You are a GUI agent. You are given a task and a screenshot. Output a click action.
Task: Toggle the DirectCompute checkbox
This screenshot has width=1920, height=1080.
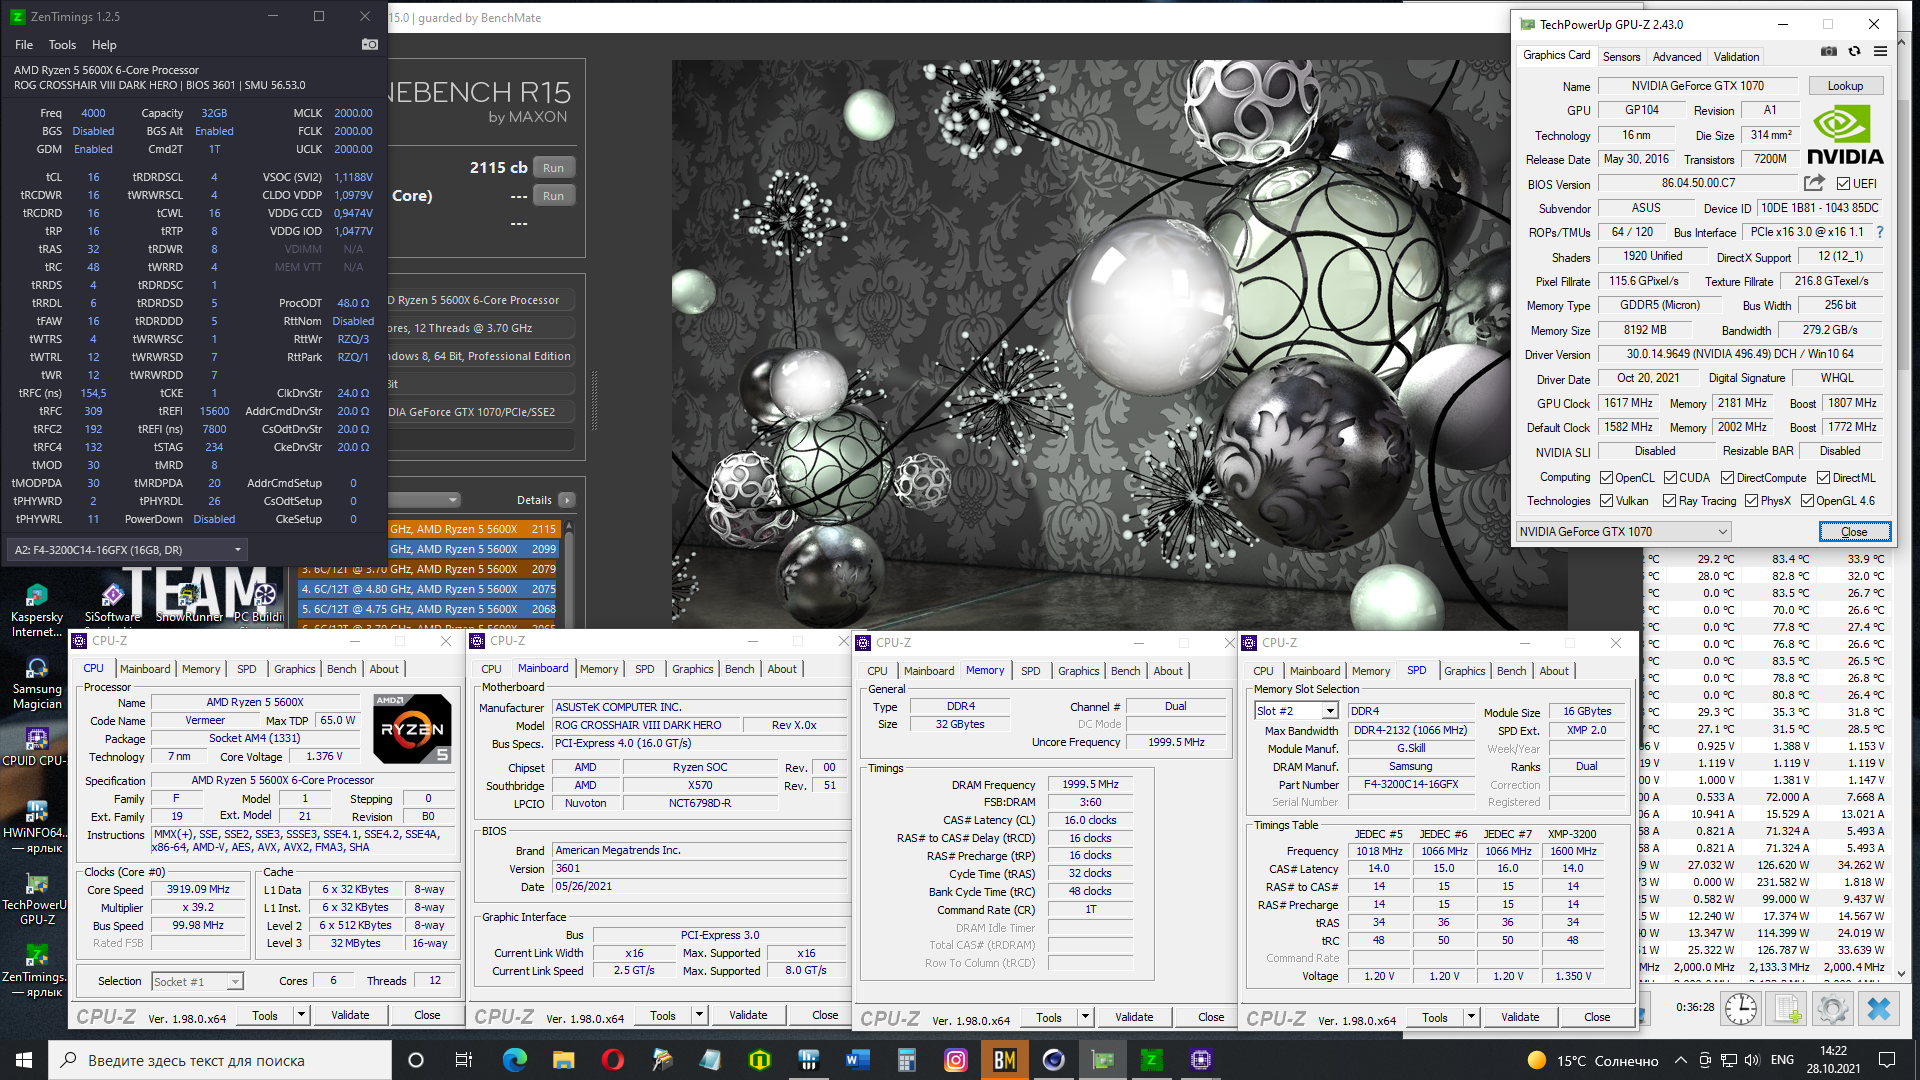[x=1727, y=478]
